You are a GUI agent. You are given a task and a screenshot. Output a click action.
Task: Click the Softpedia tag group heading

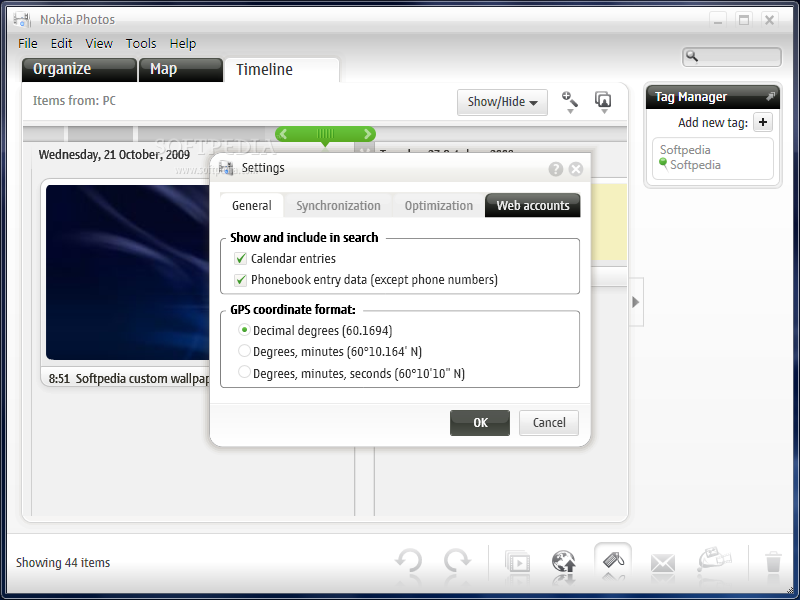[685, 150]
